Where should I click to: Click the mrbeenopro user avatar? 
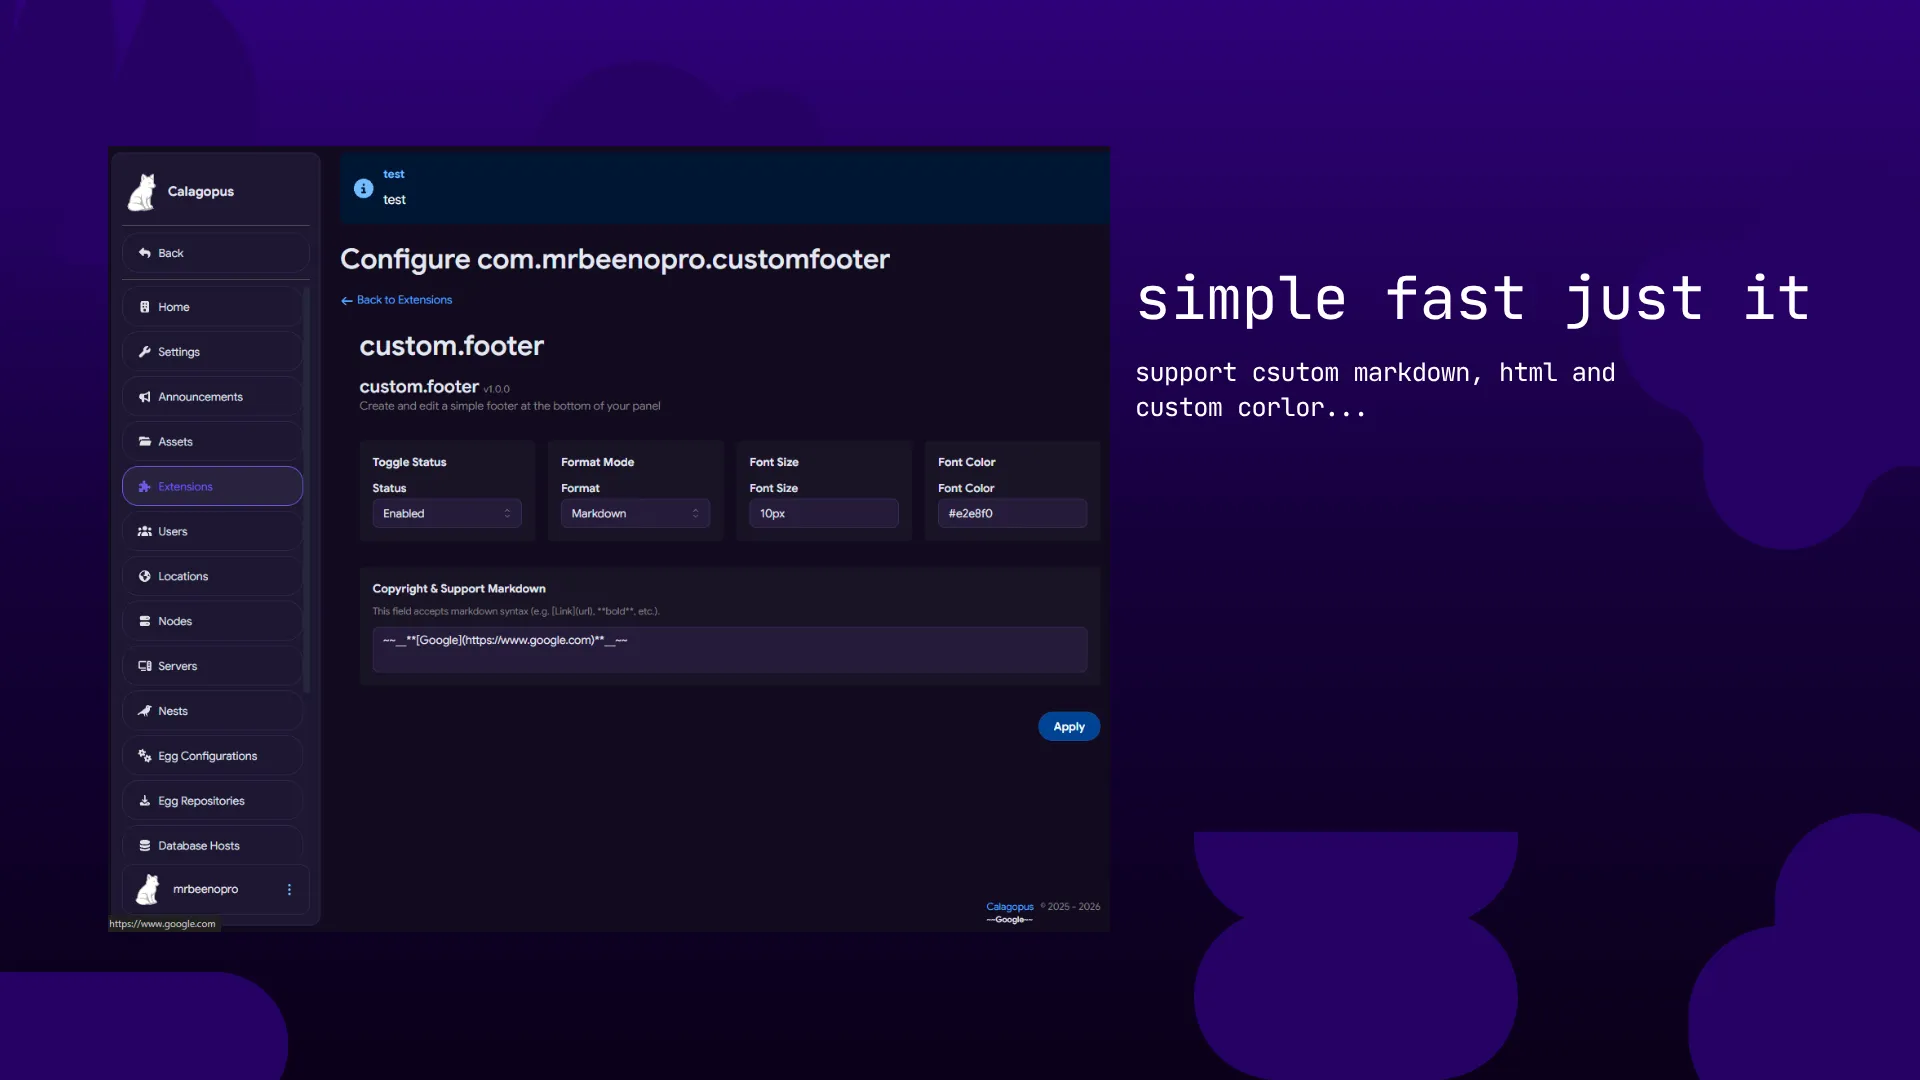click(x=148, y=889)
